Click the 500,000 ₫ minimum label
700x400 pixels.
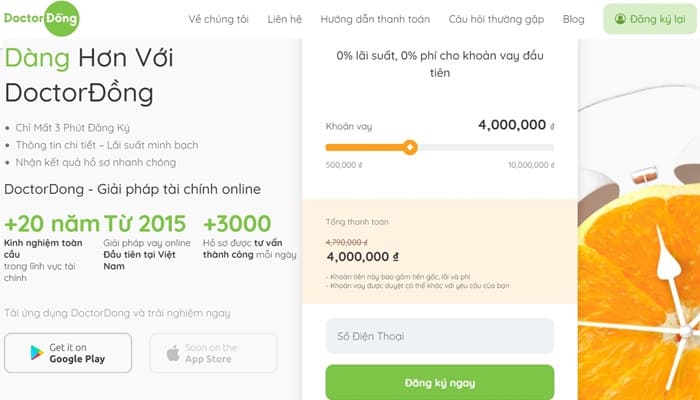click(343, 165)
